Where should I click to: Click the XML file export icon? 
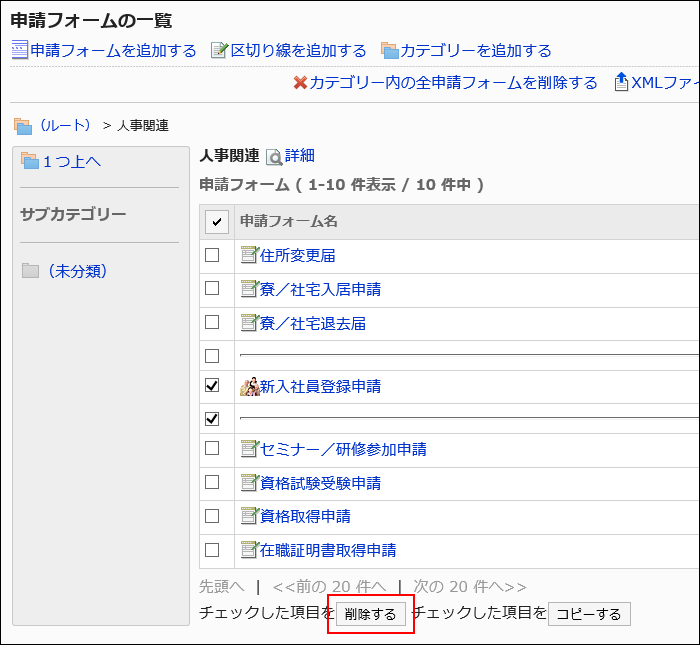pyautogui.click(x=621, y=82)
